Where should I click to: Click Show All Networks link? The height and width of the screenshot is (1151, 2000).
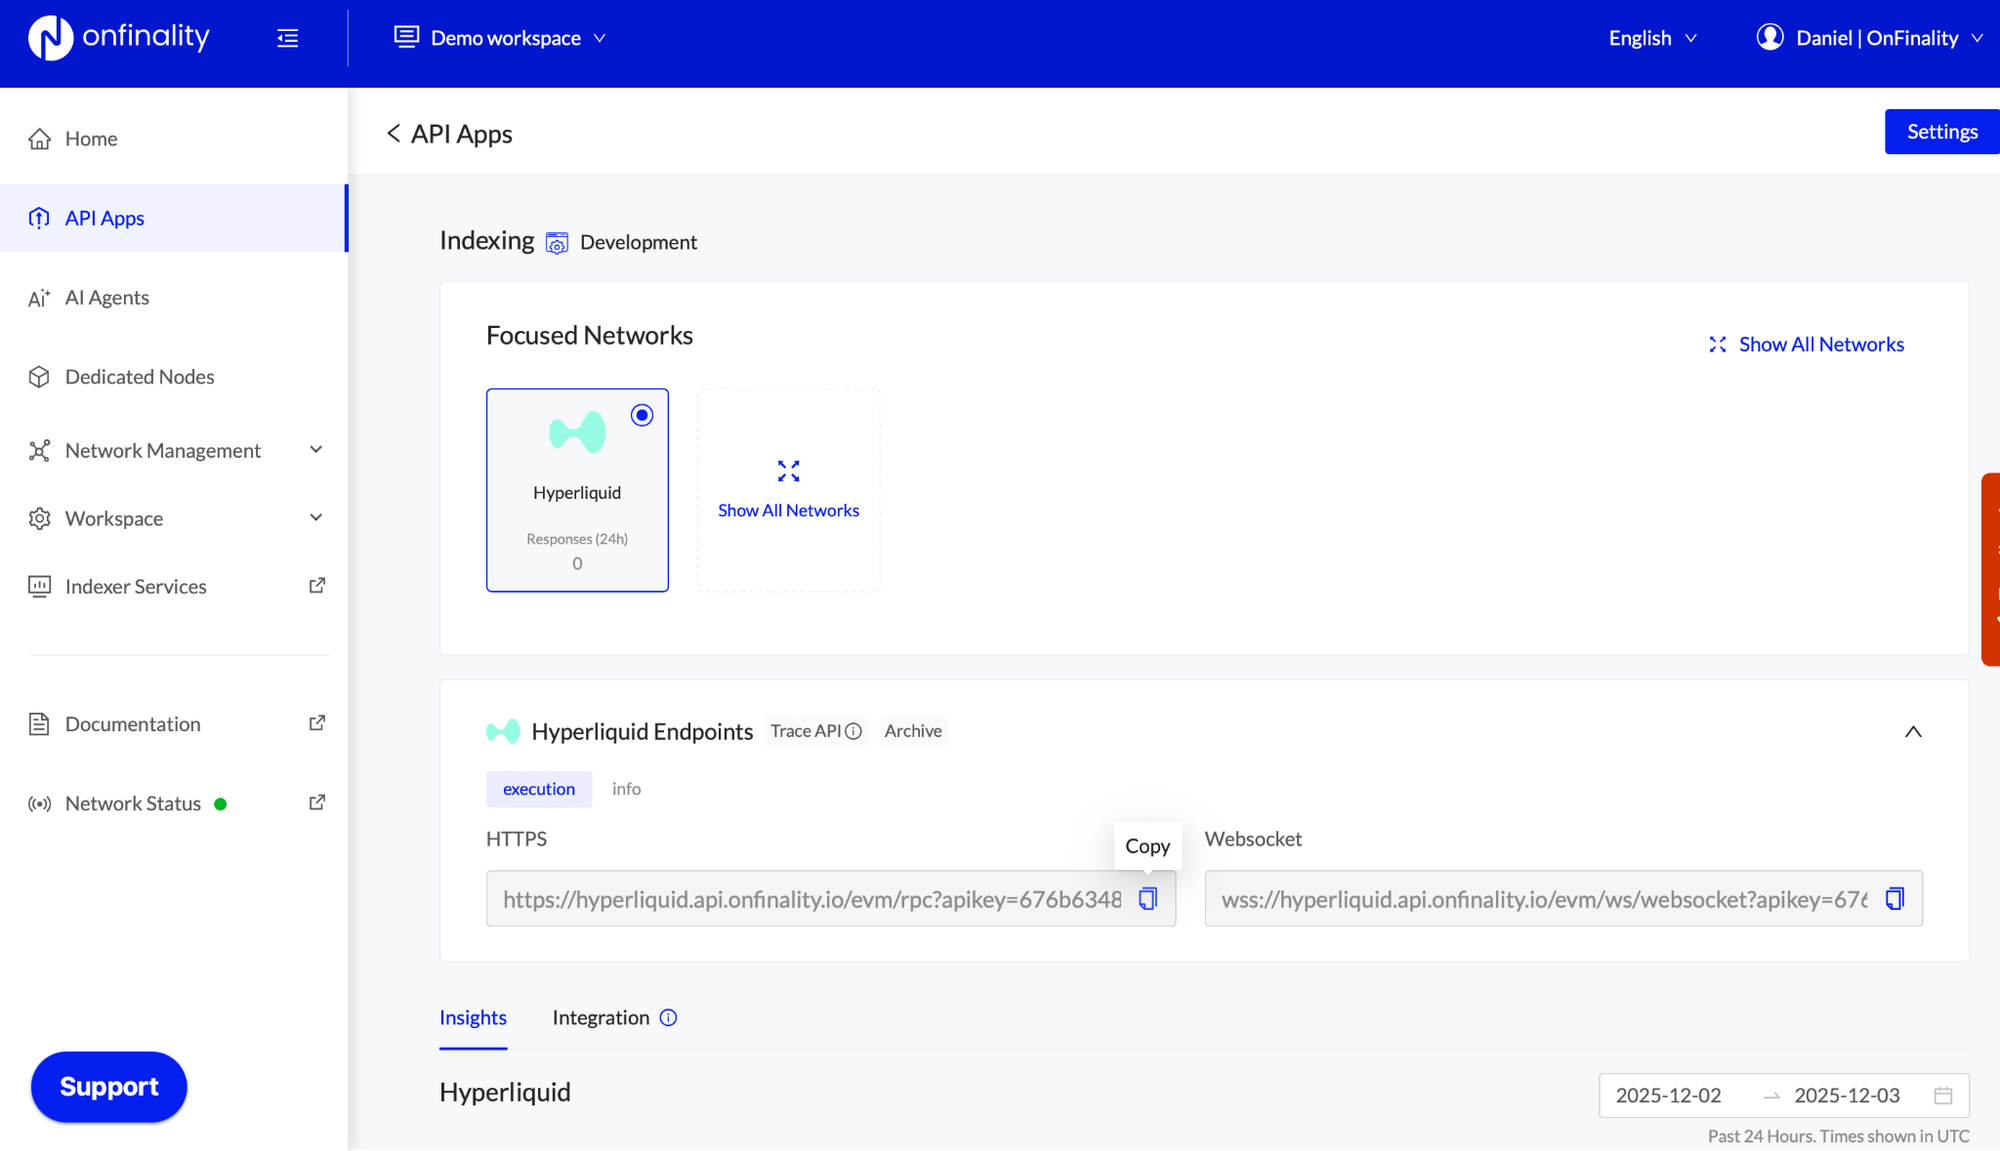pyautogui.click(x=1820, y=343)
